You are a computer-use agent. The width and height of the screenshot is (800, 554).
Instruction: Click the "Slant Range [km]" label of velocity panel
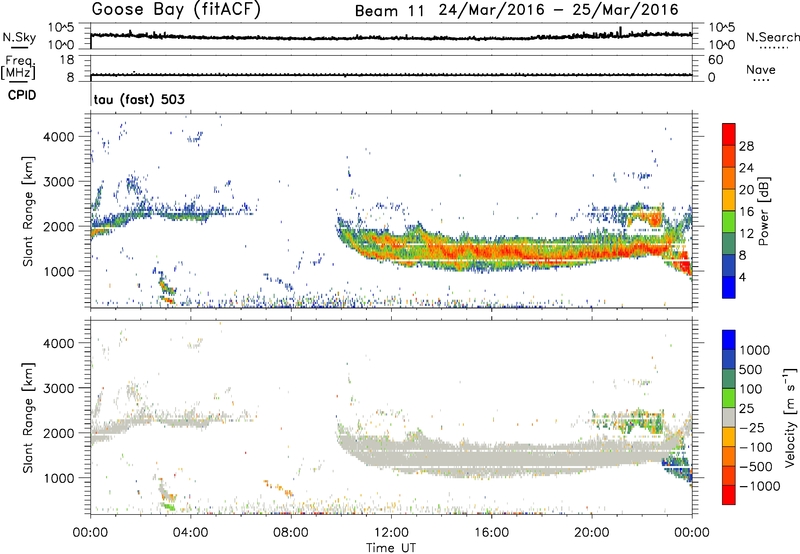tap(28, 417)
